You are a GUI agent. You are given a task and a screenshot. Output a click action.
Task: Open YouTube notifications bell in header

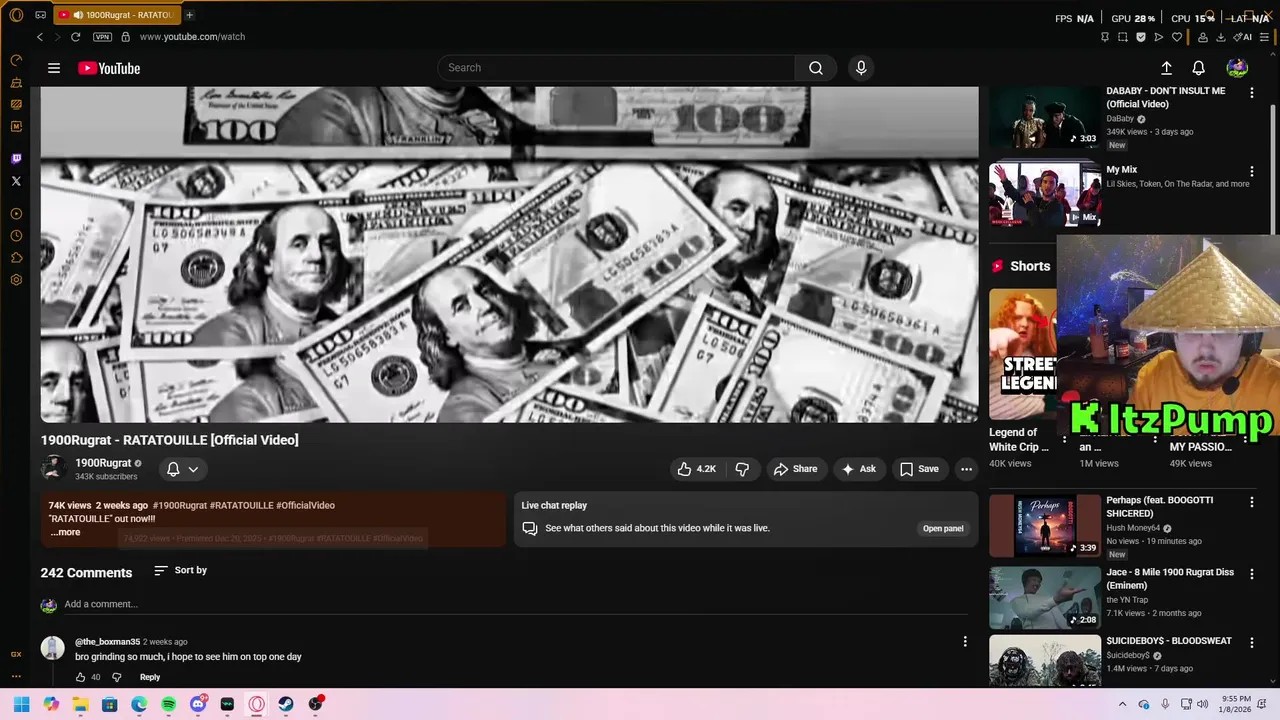pyautogui.click(x=1198, y=68)
